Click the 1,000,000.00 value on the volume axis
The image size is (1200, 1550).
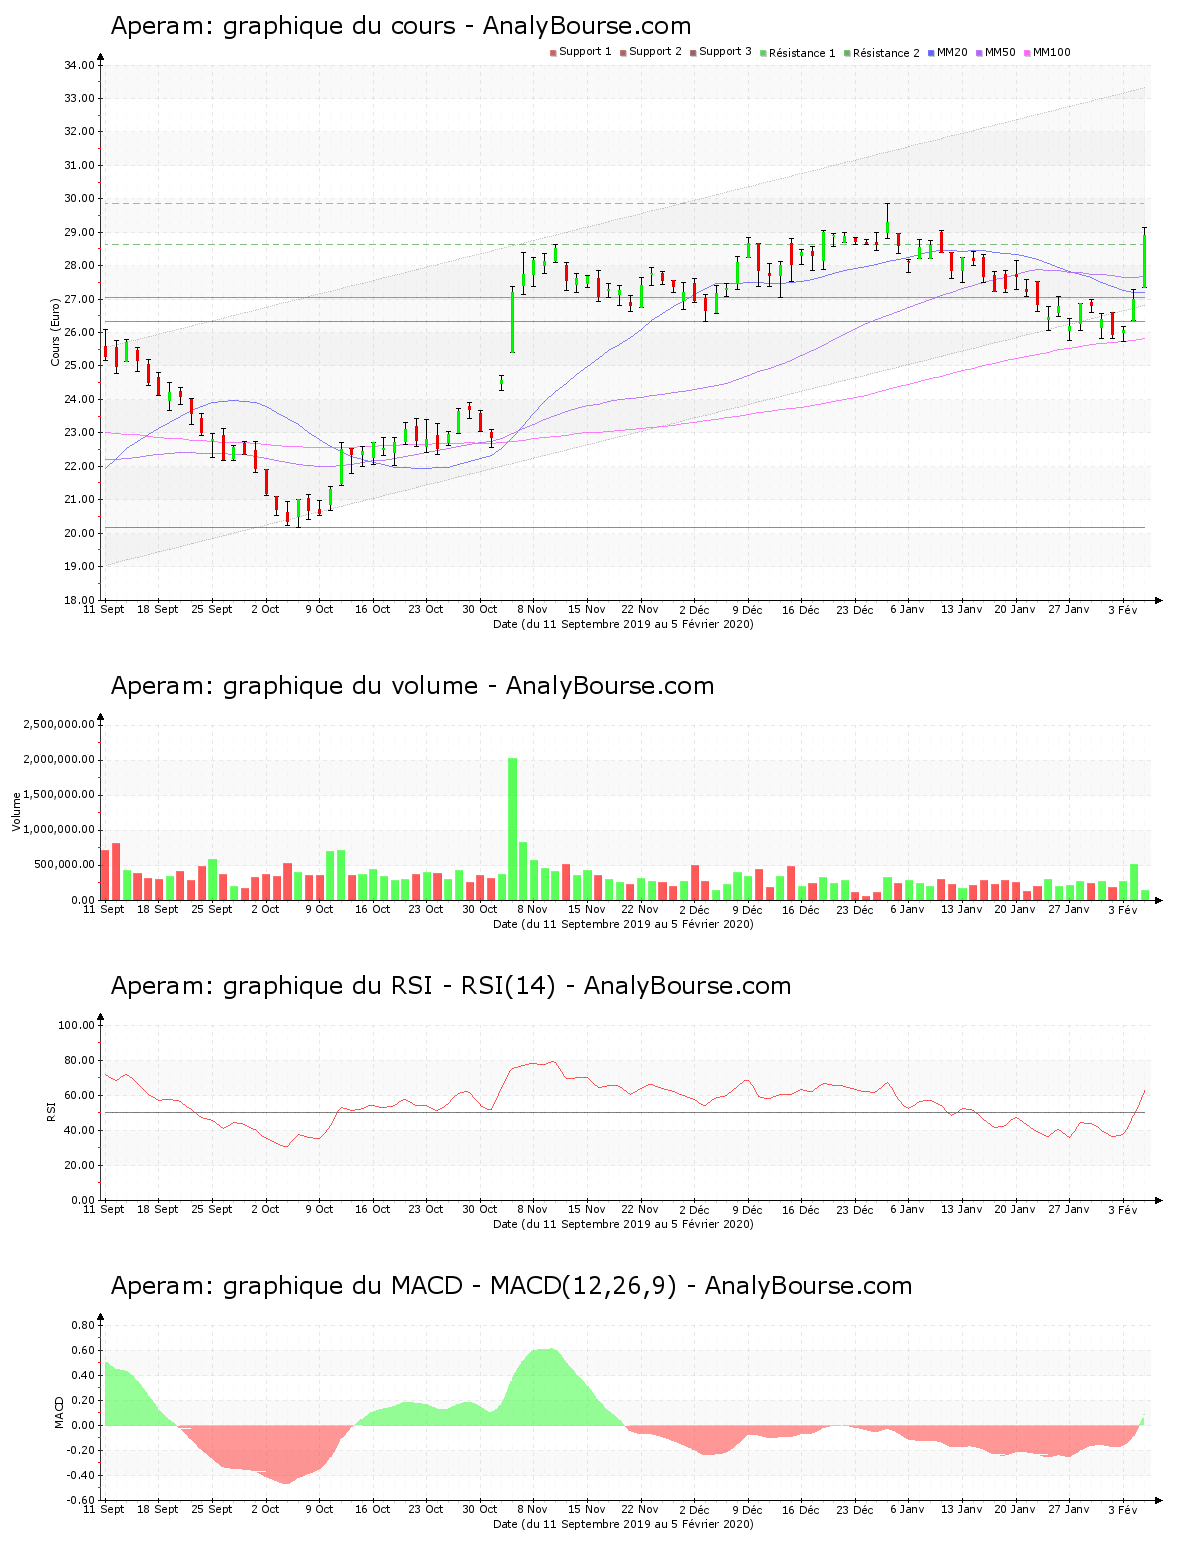[x=59, y=829]
